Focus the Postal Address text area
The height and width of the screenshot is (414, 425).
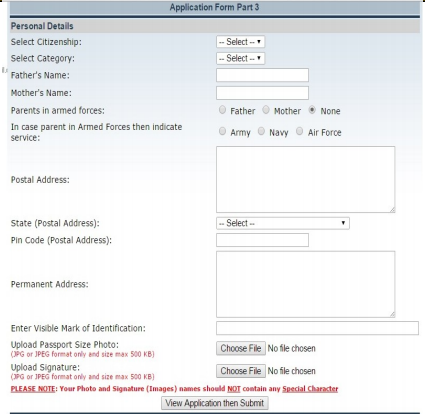coord(306,179)
